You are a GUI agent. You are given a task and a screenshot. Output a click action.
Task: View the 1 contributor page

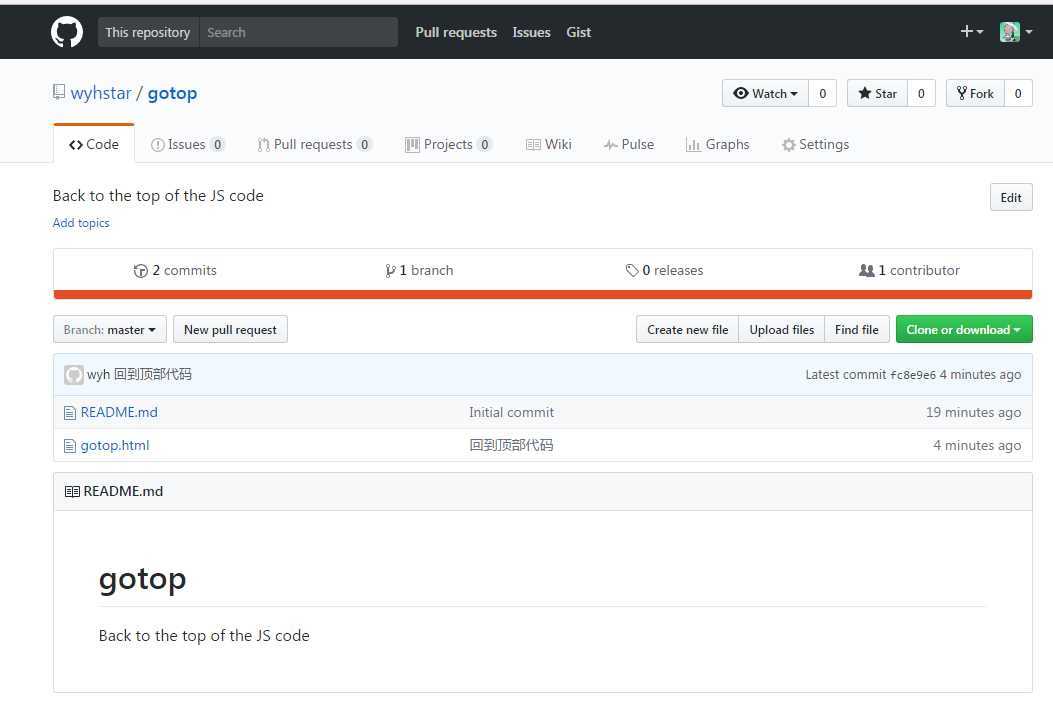pyautogui.click(x=909, y=270)
